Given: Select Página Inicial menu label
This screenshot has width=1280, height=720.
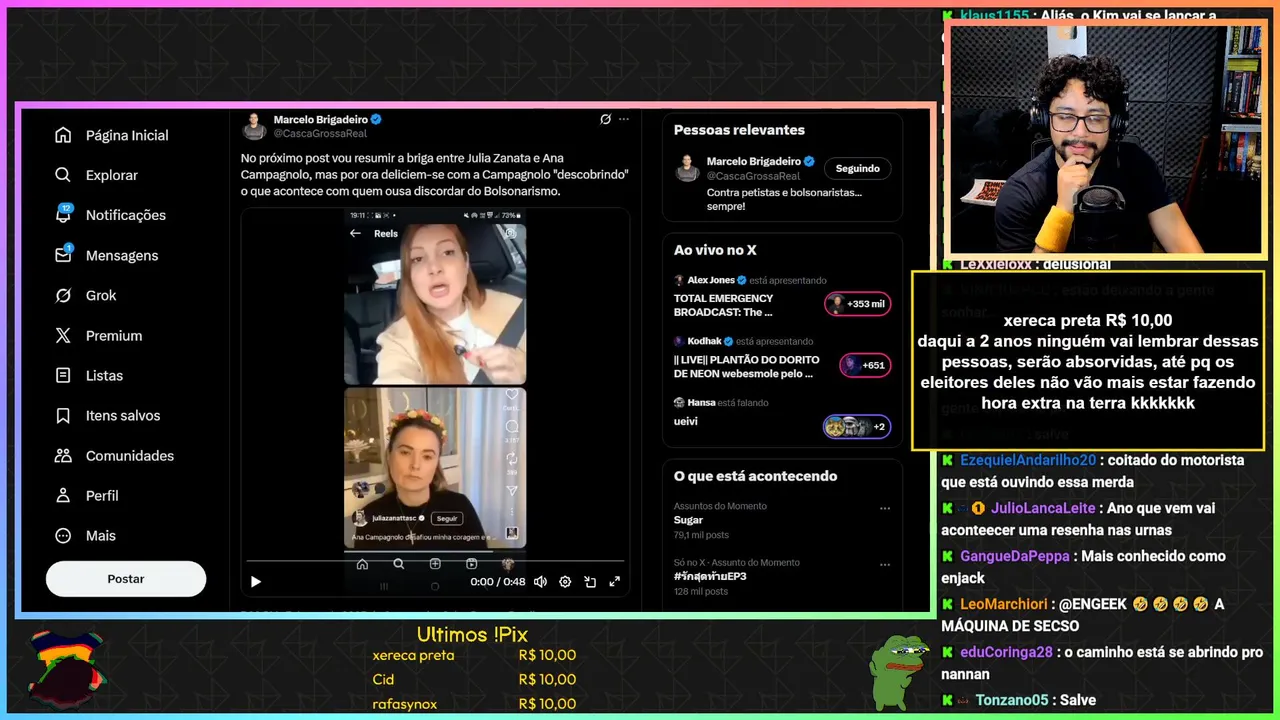Looking at the screenshot, I should coord(127,135).
